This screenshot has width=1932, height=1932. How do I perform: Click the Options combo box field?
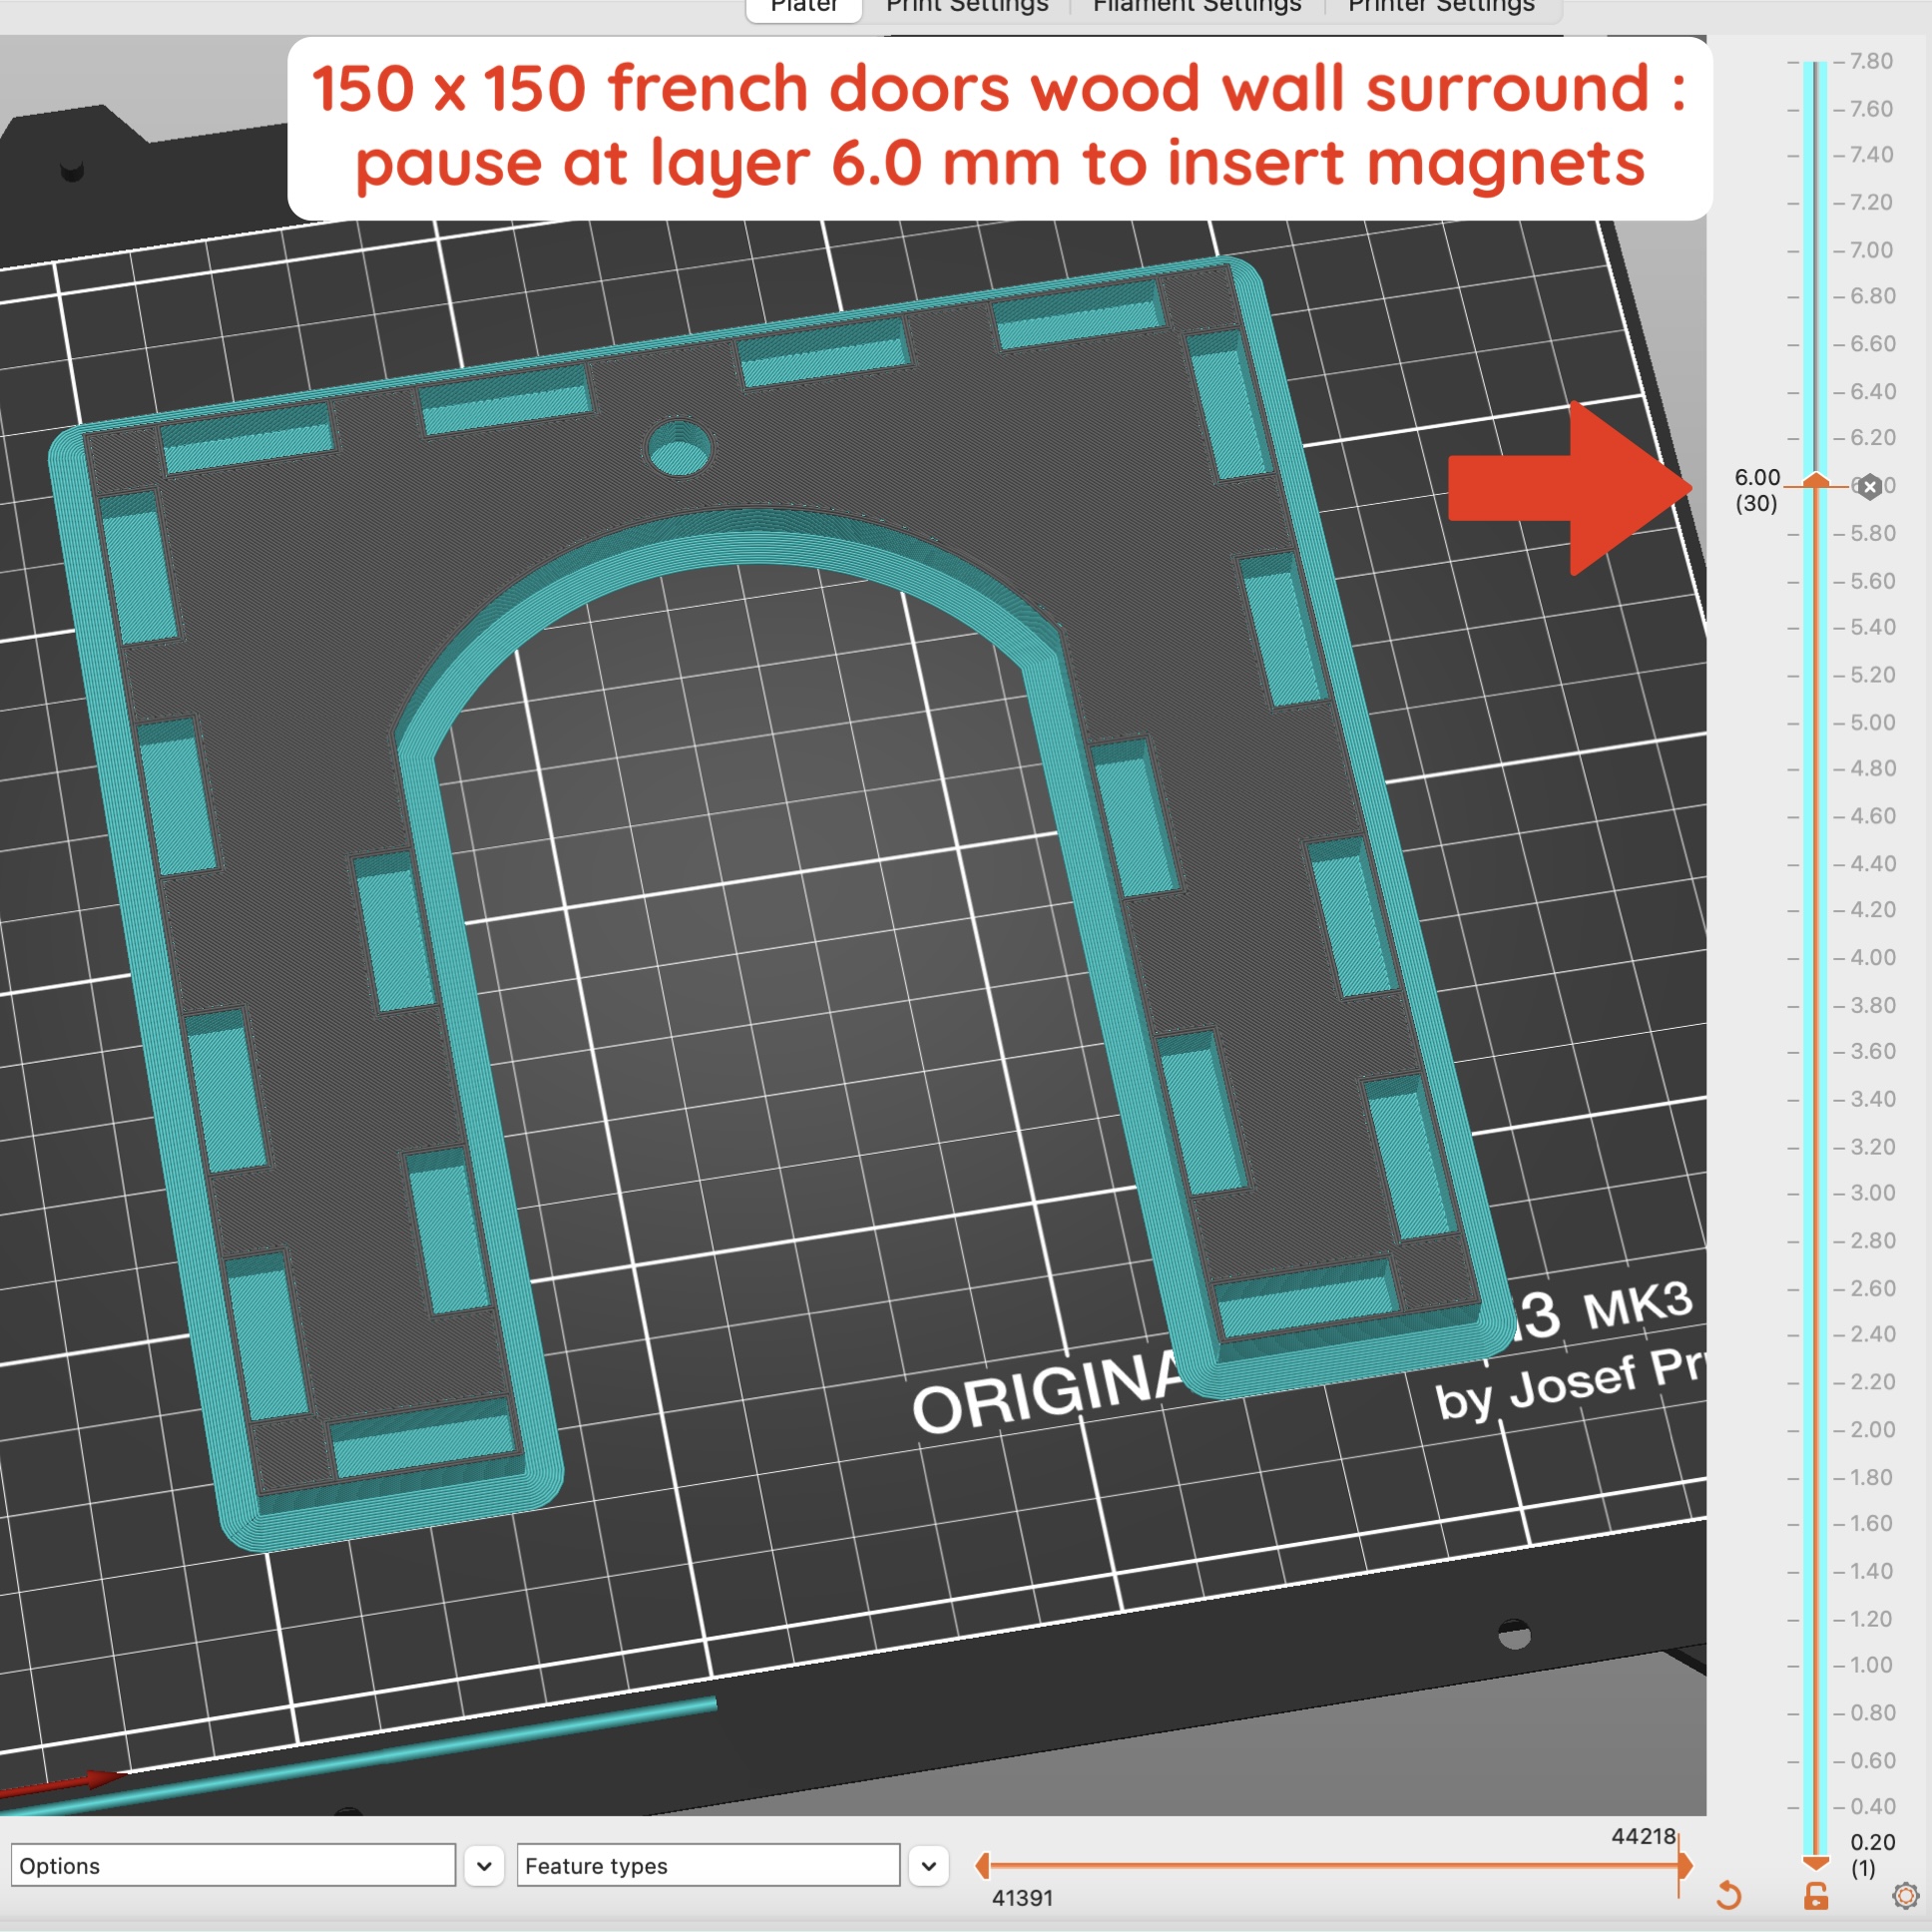(x=233, y=1866)
